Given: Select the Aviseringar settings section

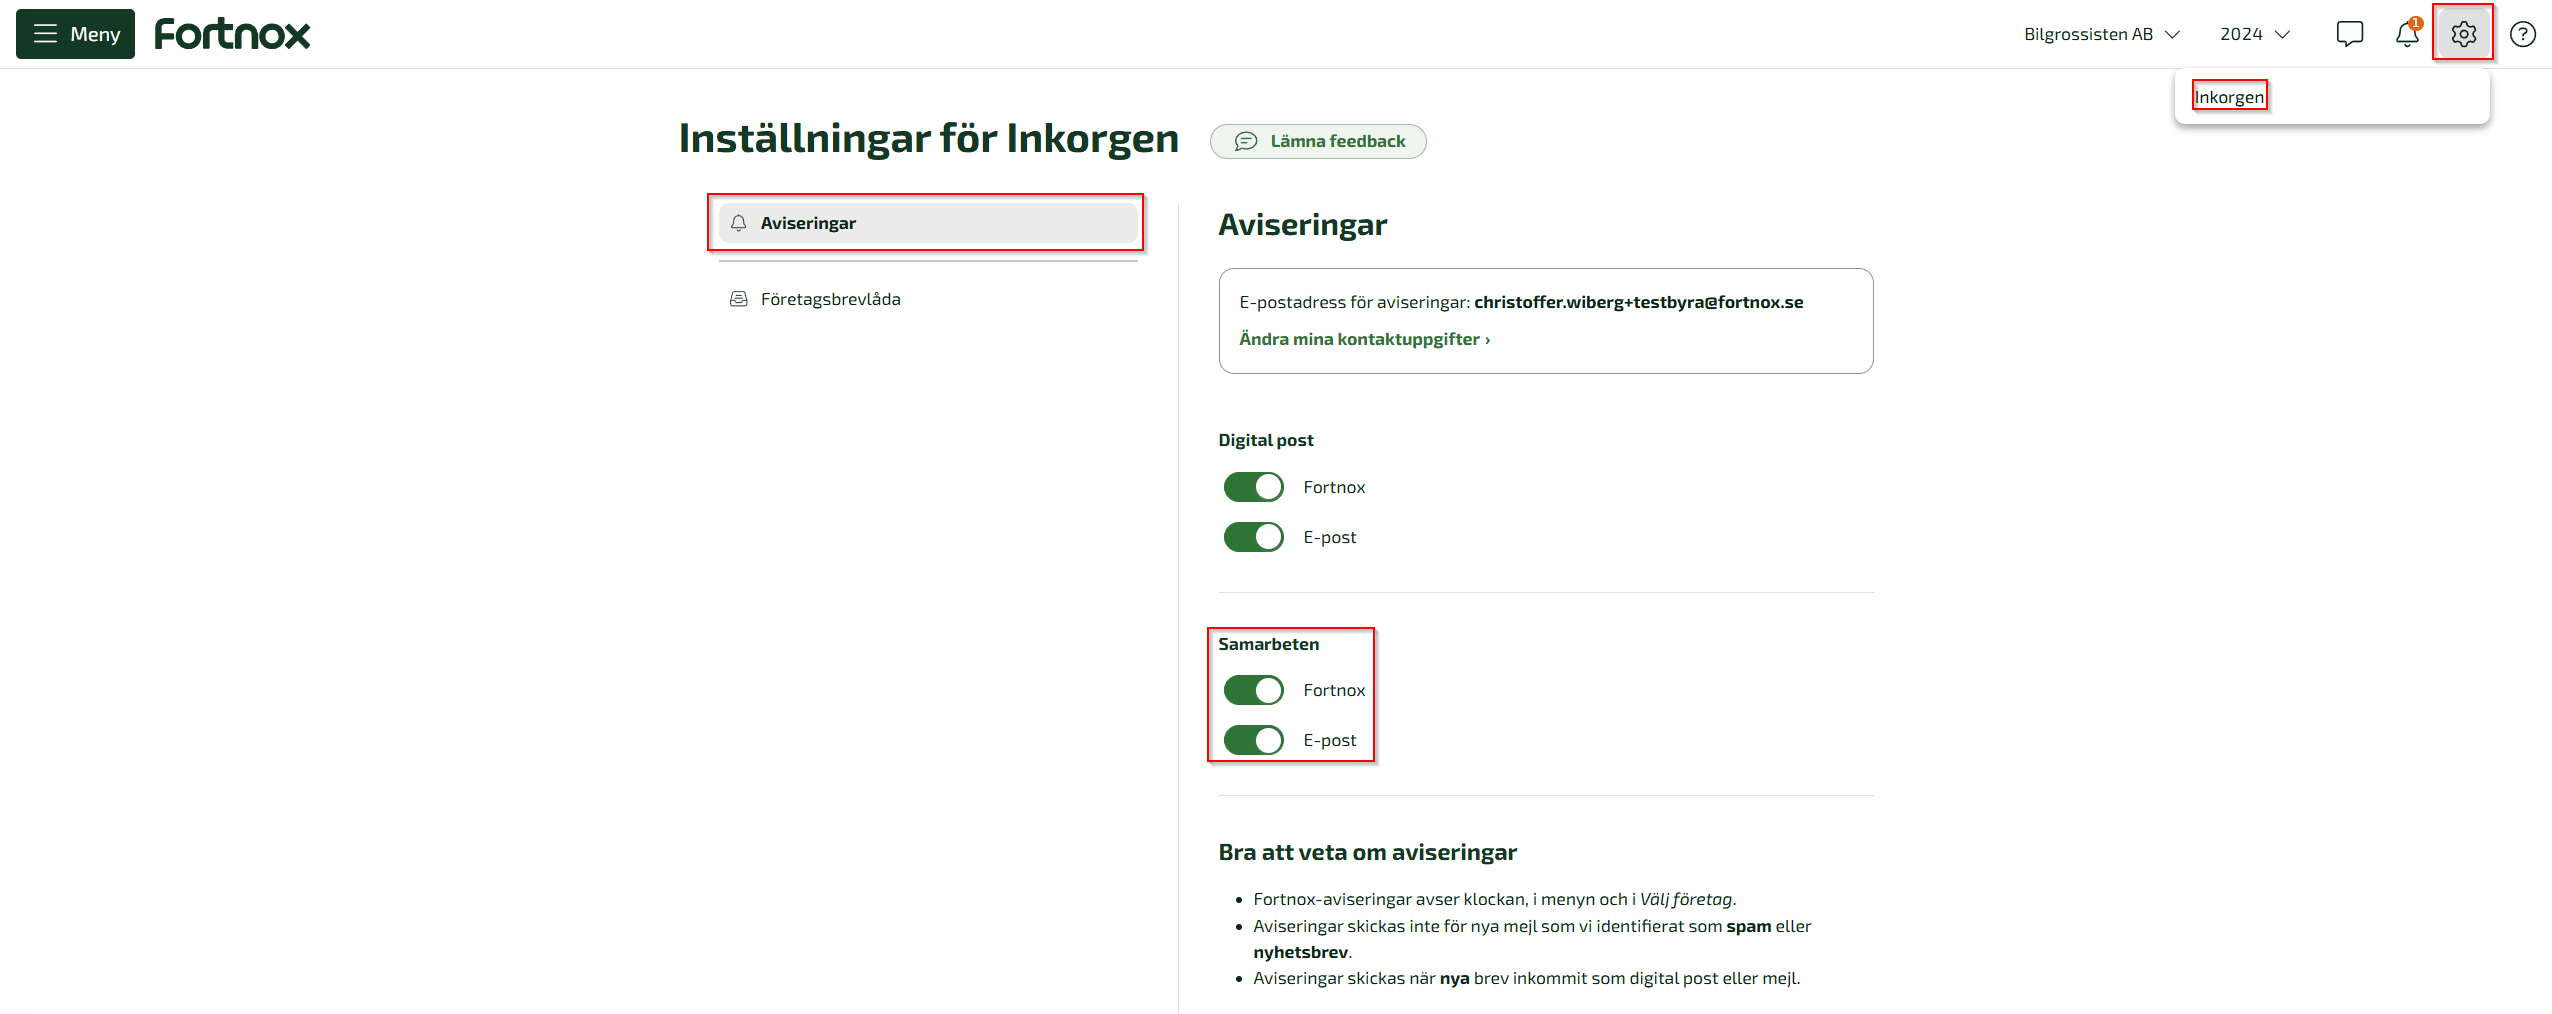Looking at the screenshot, I should pos(808,222).
